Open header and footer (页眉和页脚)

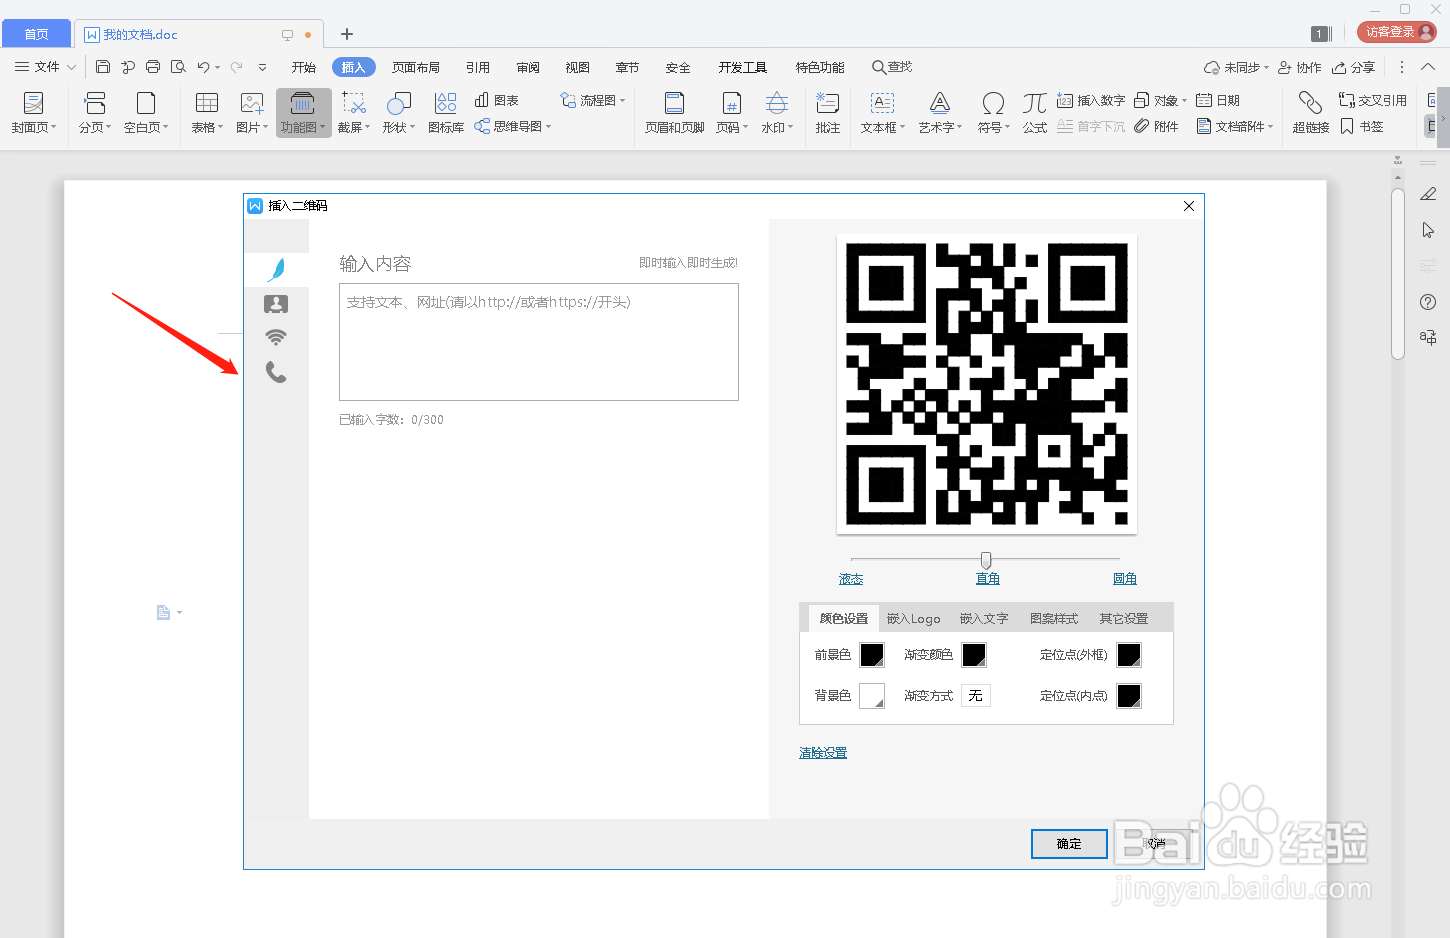675,112
